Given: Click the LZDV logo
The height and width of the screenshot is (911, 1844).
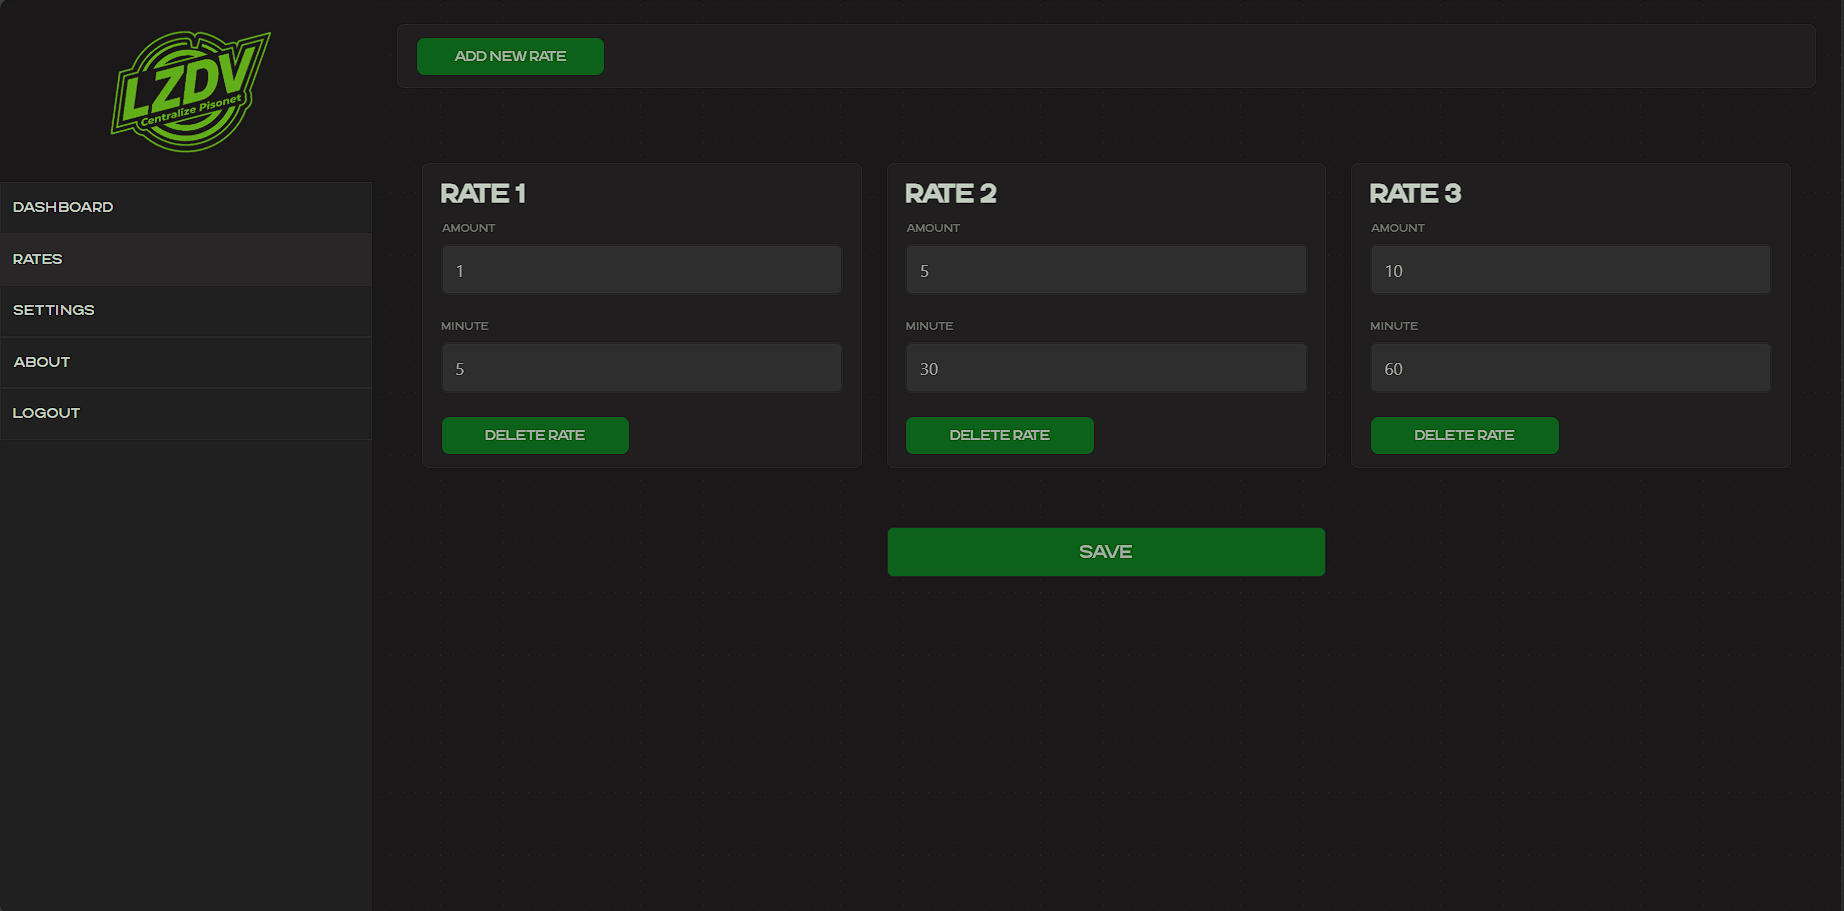Looking at the screenshot, I should click(190, 90).
